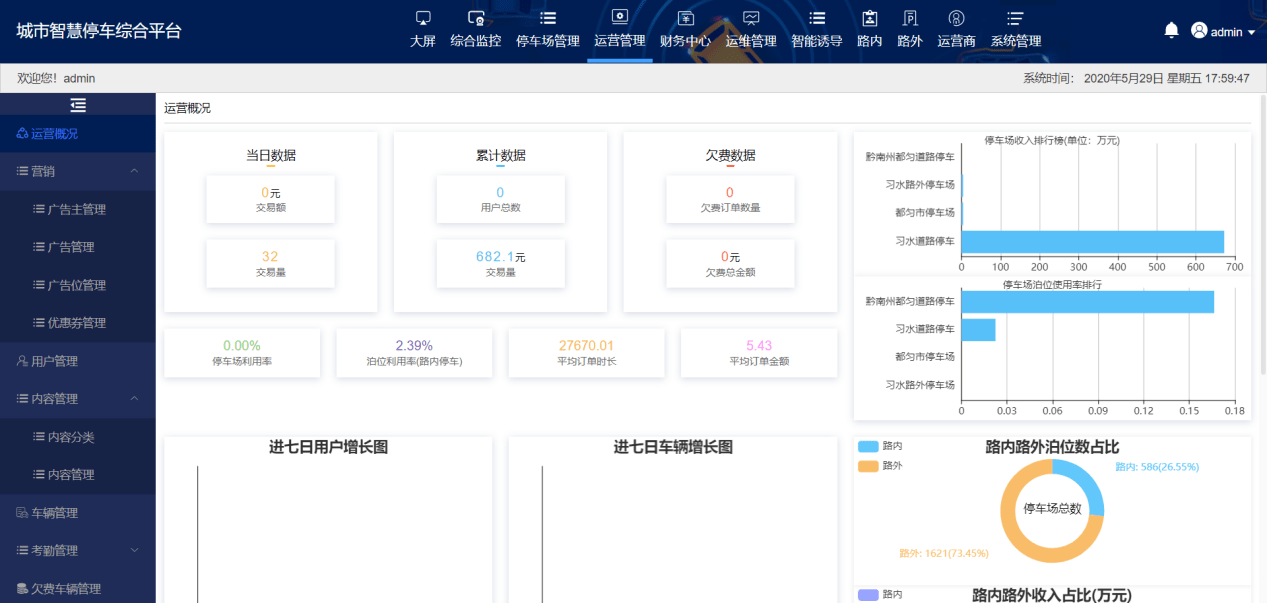Click the 用户总数 card
This screenshot has height=603, width=1267.
click(x=500, y=199)
